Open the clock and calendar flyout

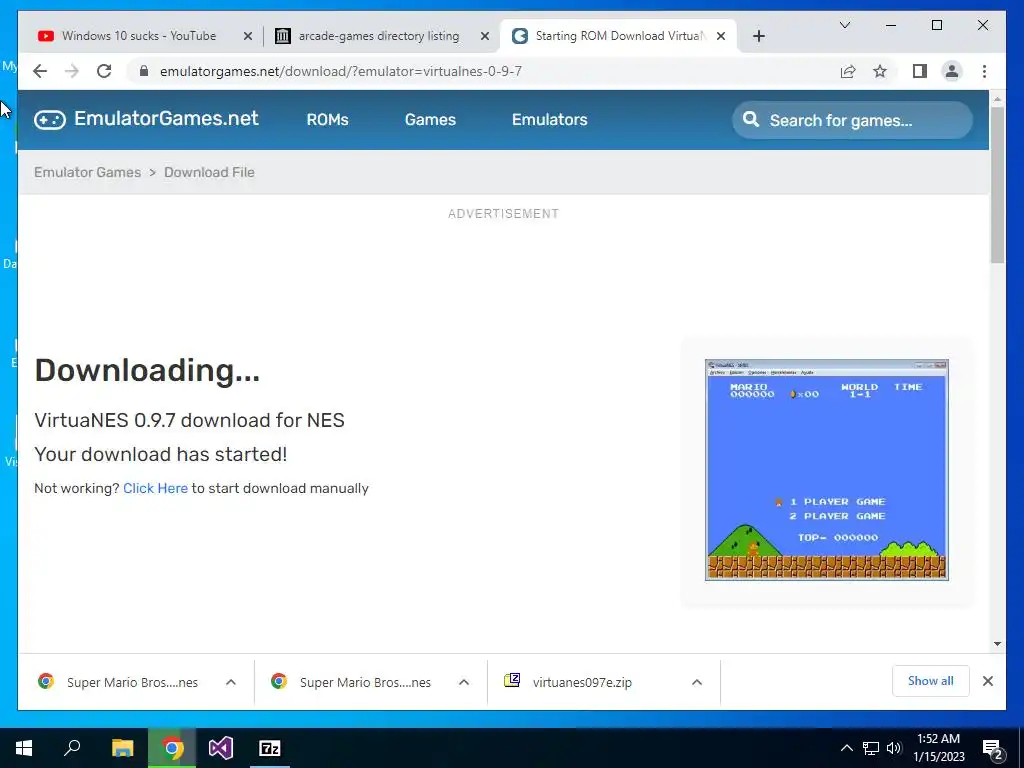938,748
